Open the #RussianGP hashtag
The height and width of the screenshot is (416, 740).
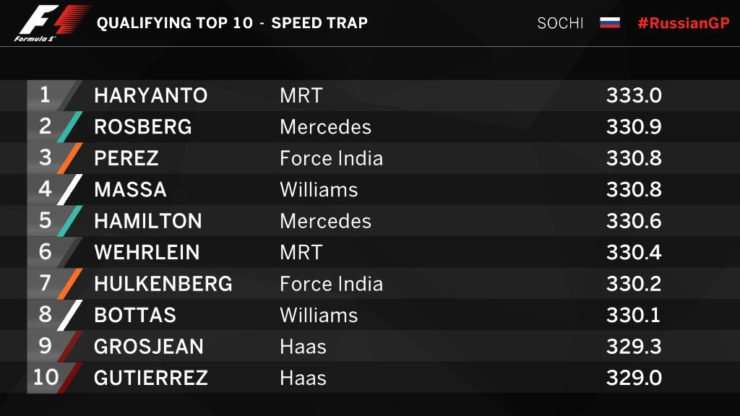point(683,23)
